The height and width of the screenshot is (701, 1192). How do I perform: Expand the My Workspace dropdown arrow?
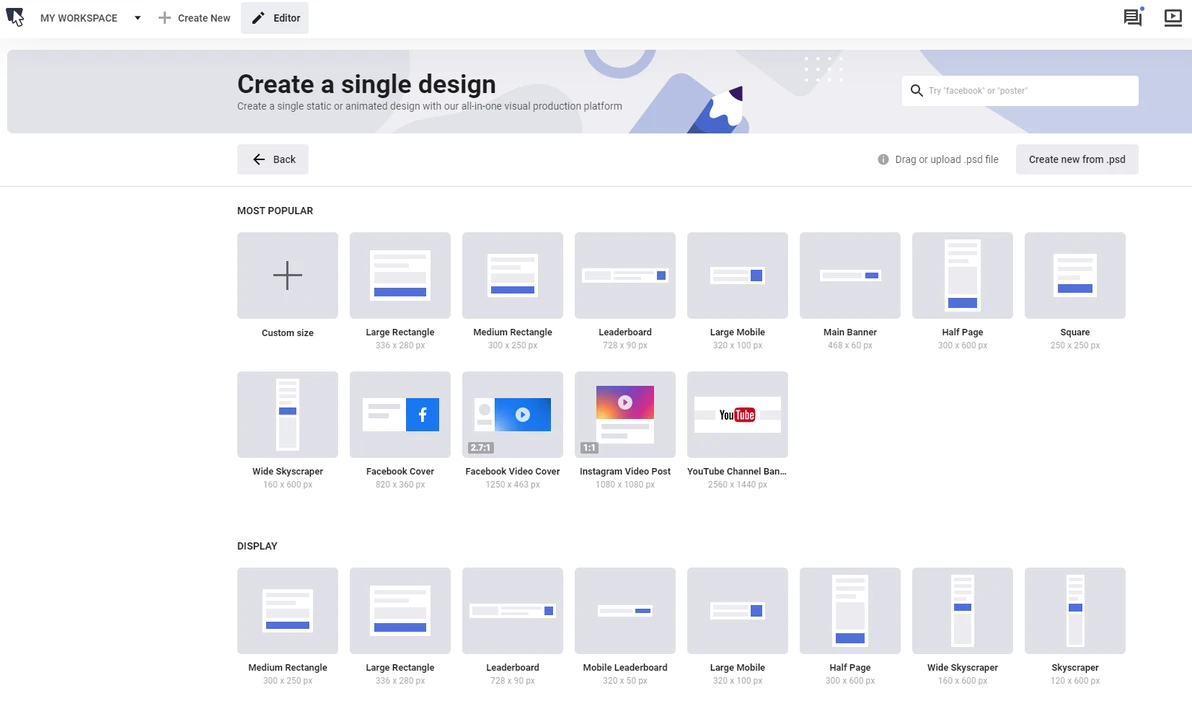click(137, 18)
